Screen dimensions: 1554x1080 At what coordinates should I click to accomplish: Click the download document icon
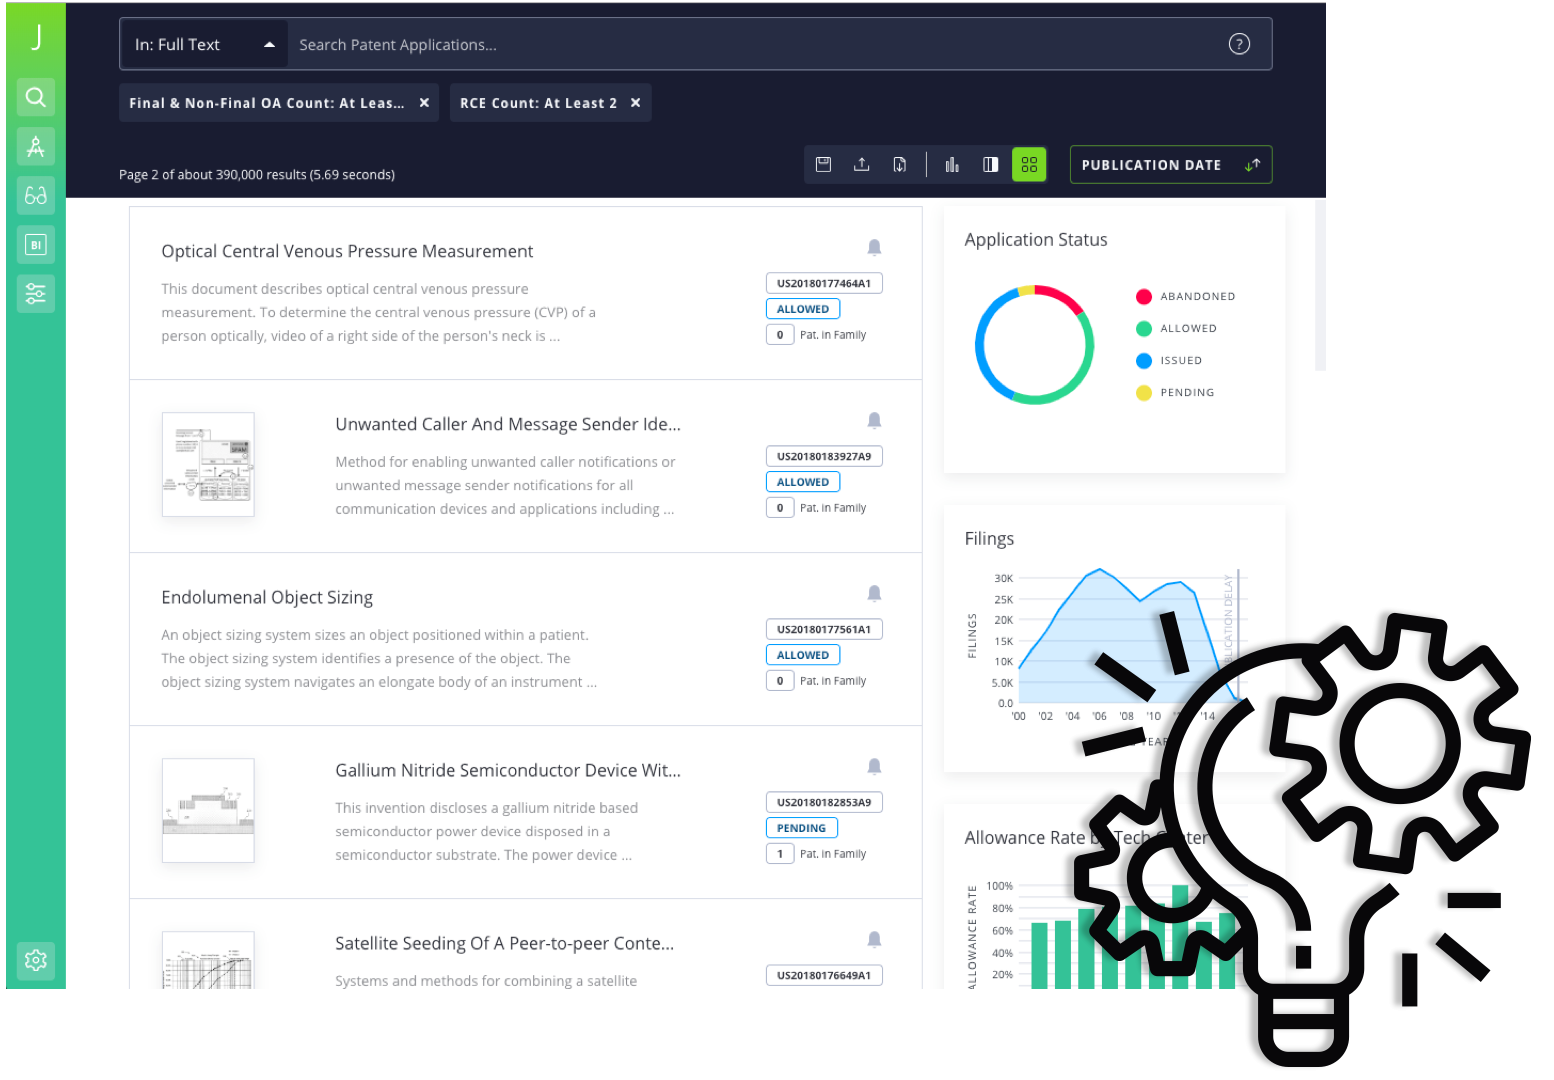[900, 164]
